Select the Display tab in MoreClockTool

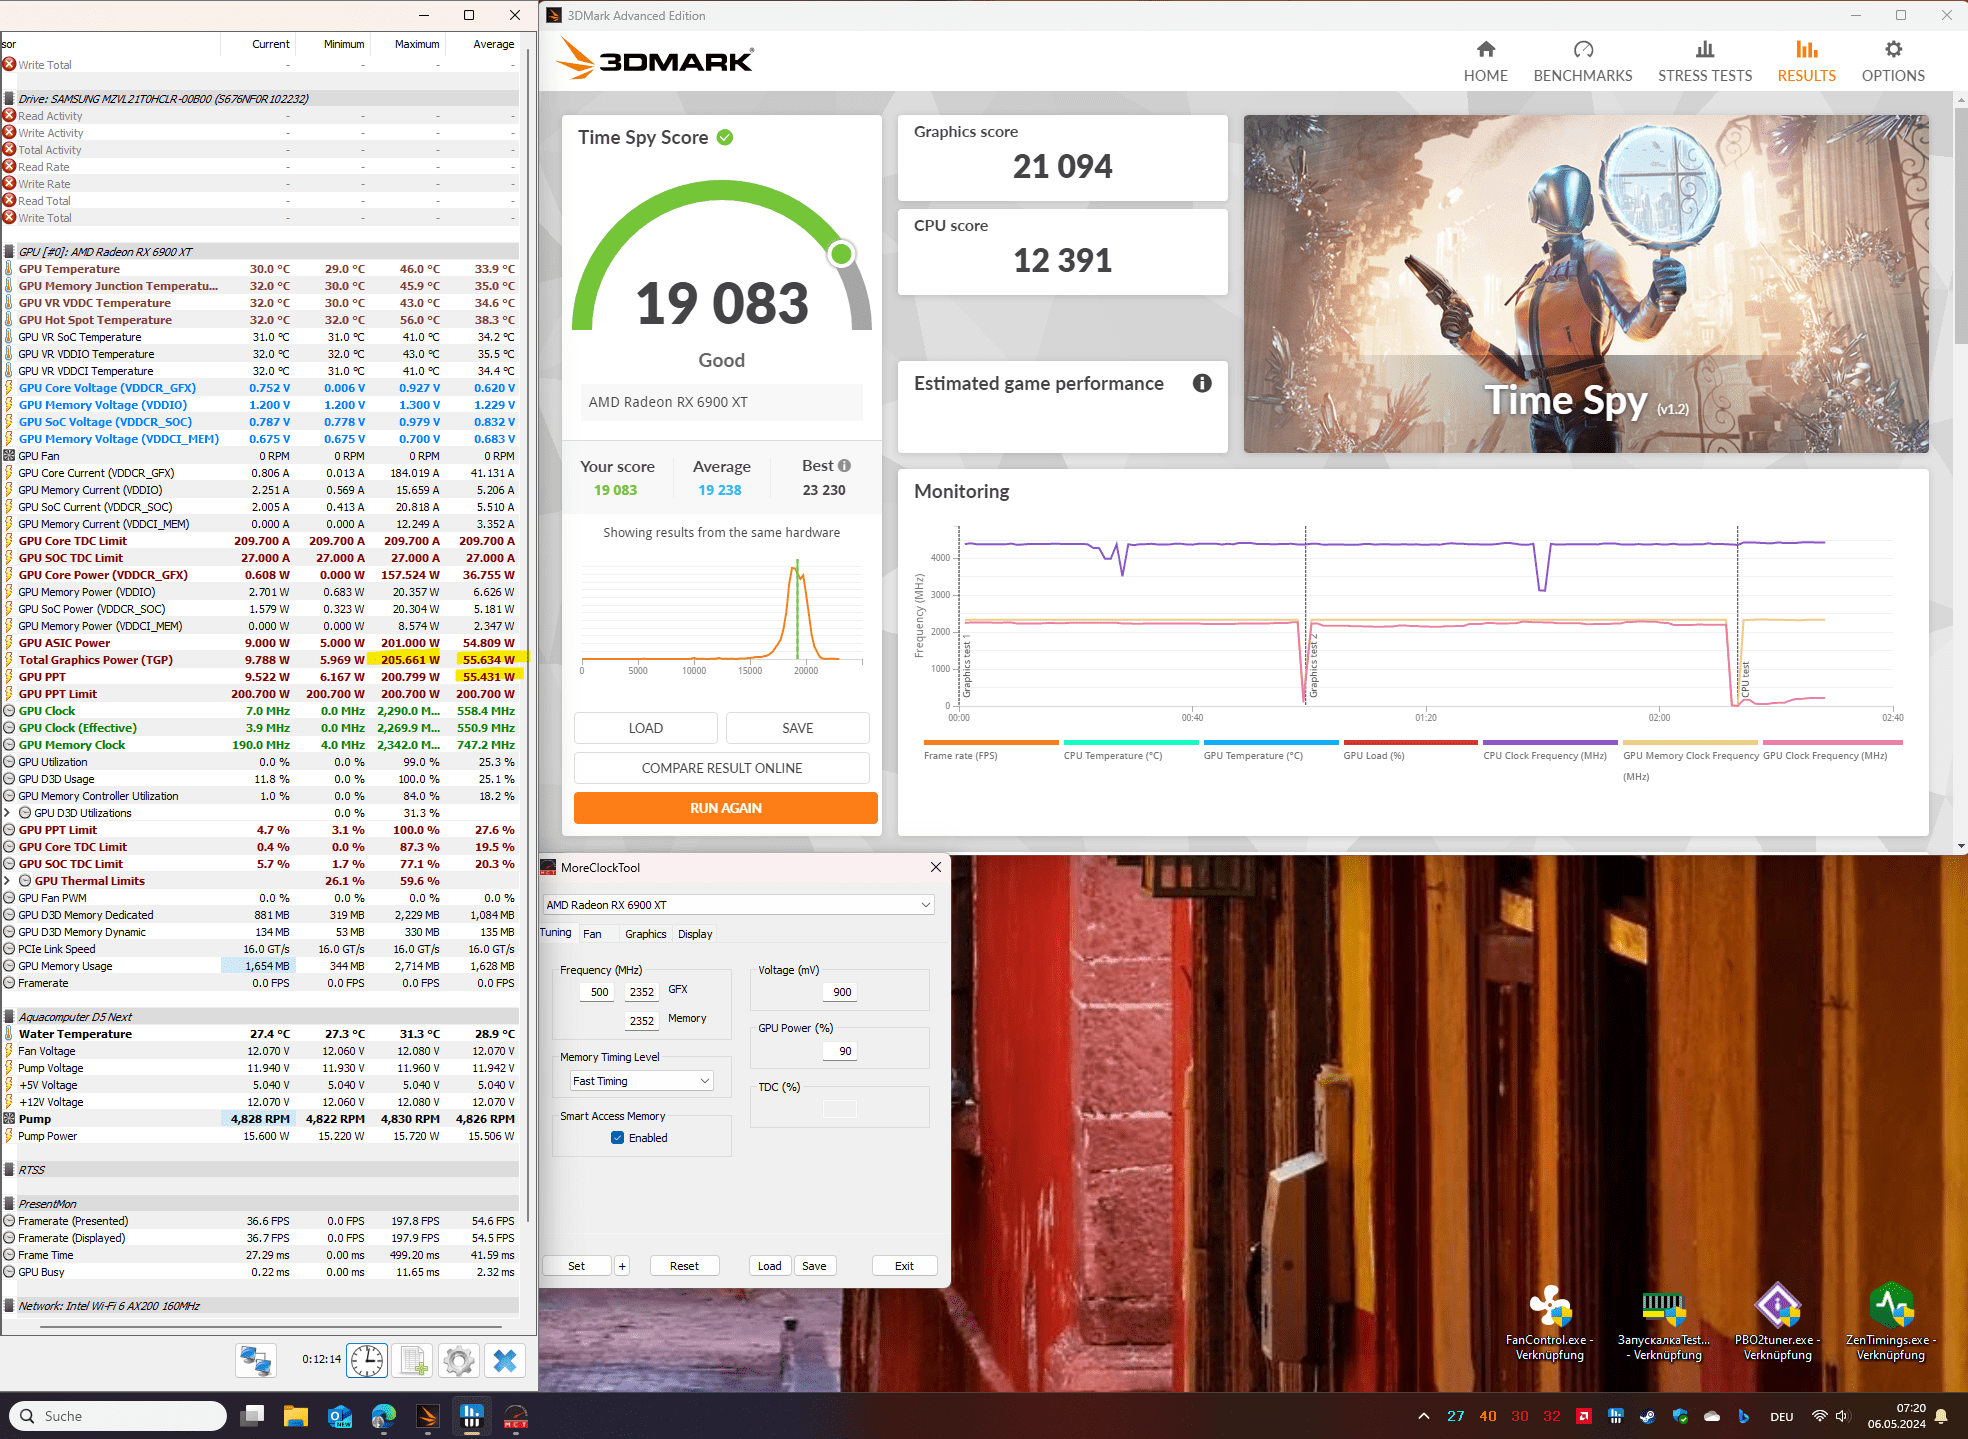695,934
